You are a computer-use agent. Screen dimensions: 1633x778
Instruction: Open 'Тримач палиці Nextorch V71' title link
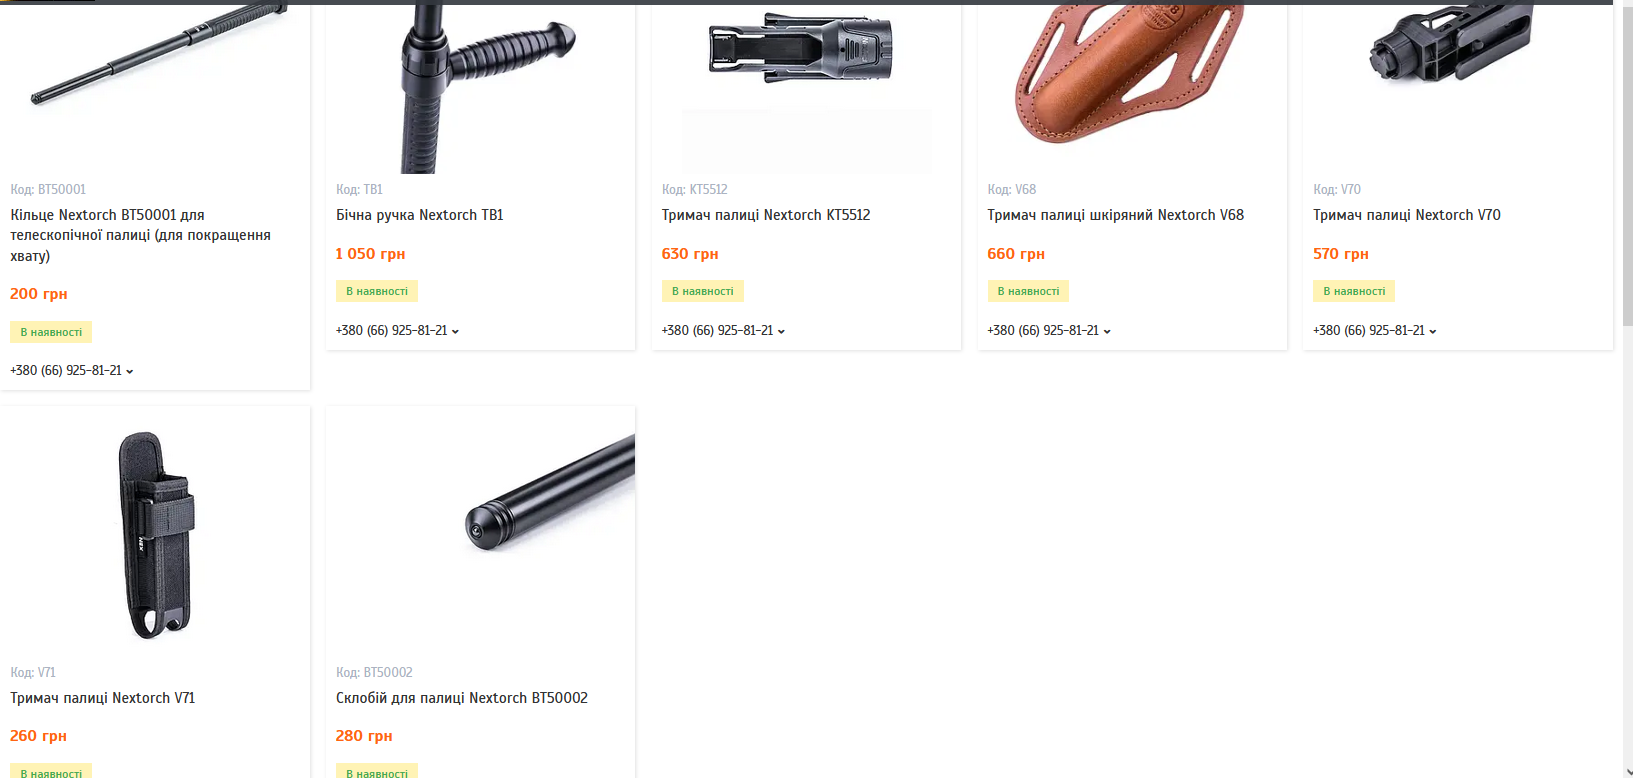click(x=103, y=698)
